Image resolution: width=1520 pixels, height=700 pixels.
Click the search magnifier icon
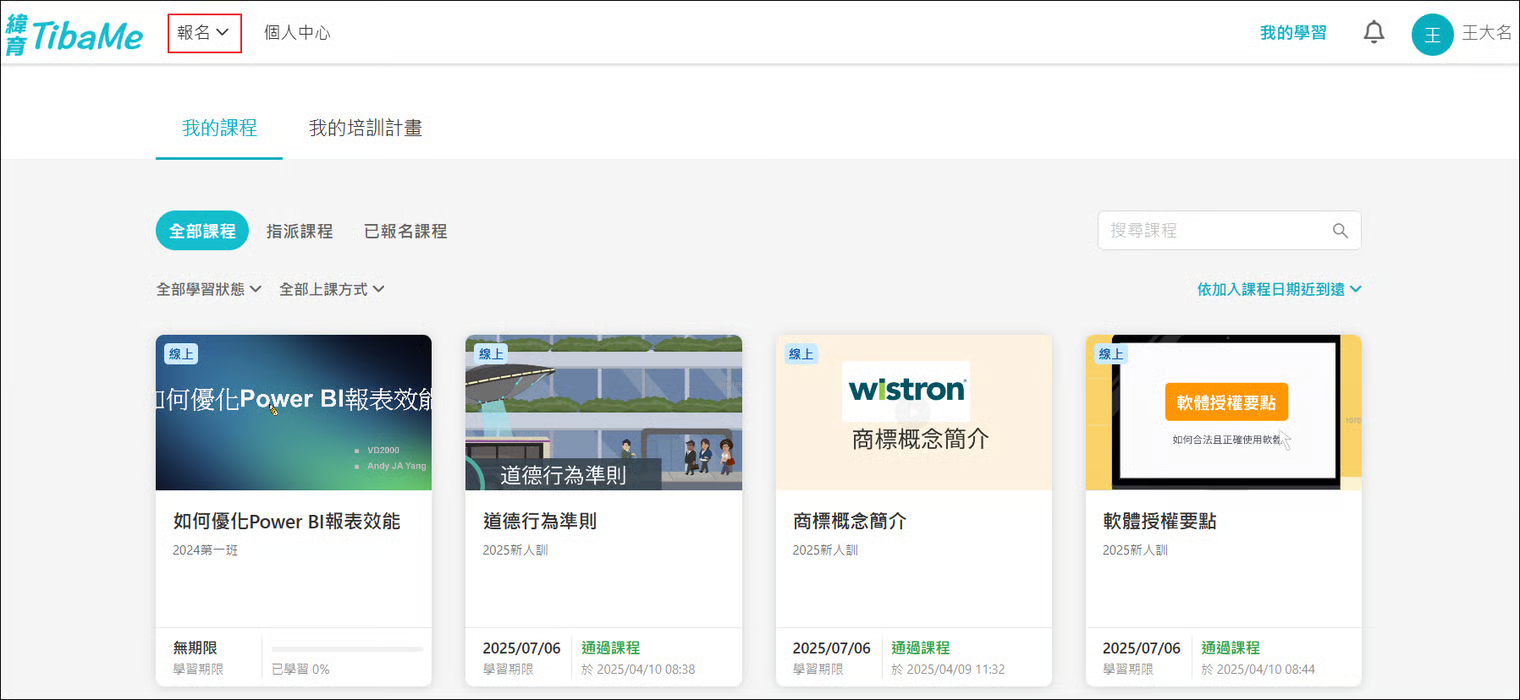pos(1340,231)
